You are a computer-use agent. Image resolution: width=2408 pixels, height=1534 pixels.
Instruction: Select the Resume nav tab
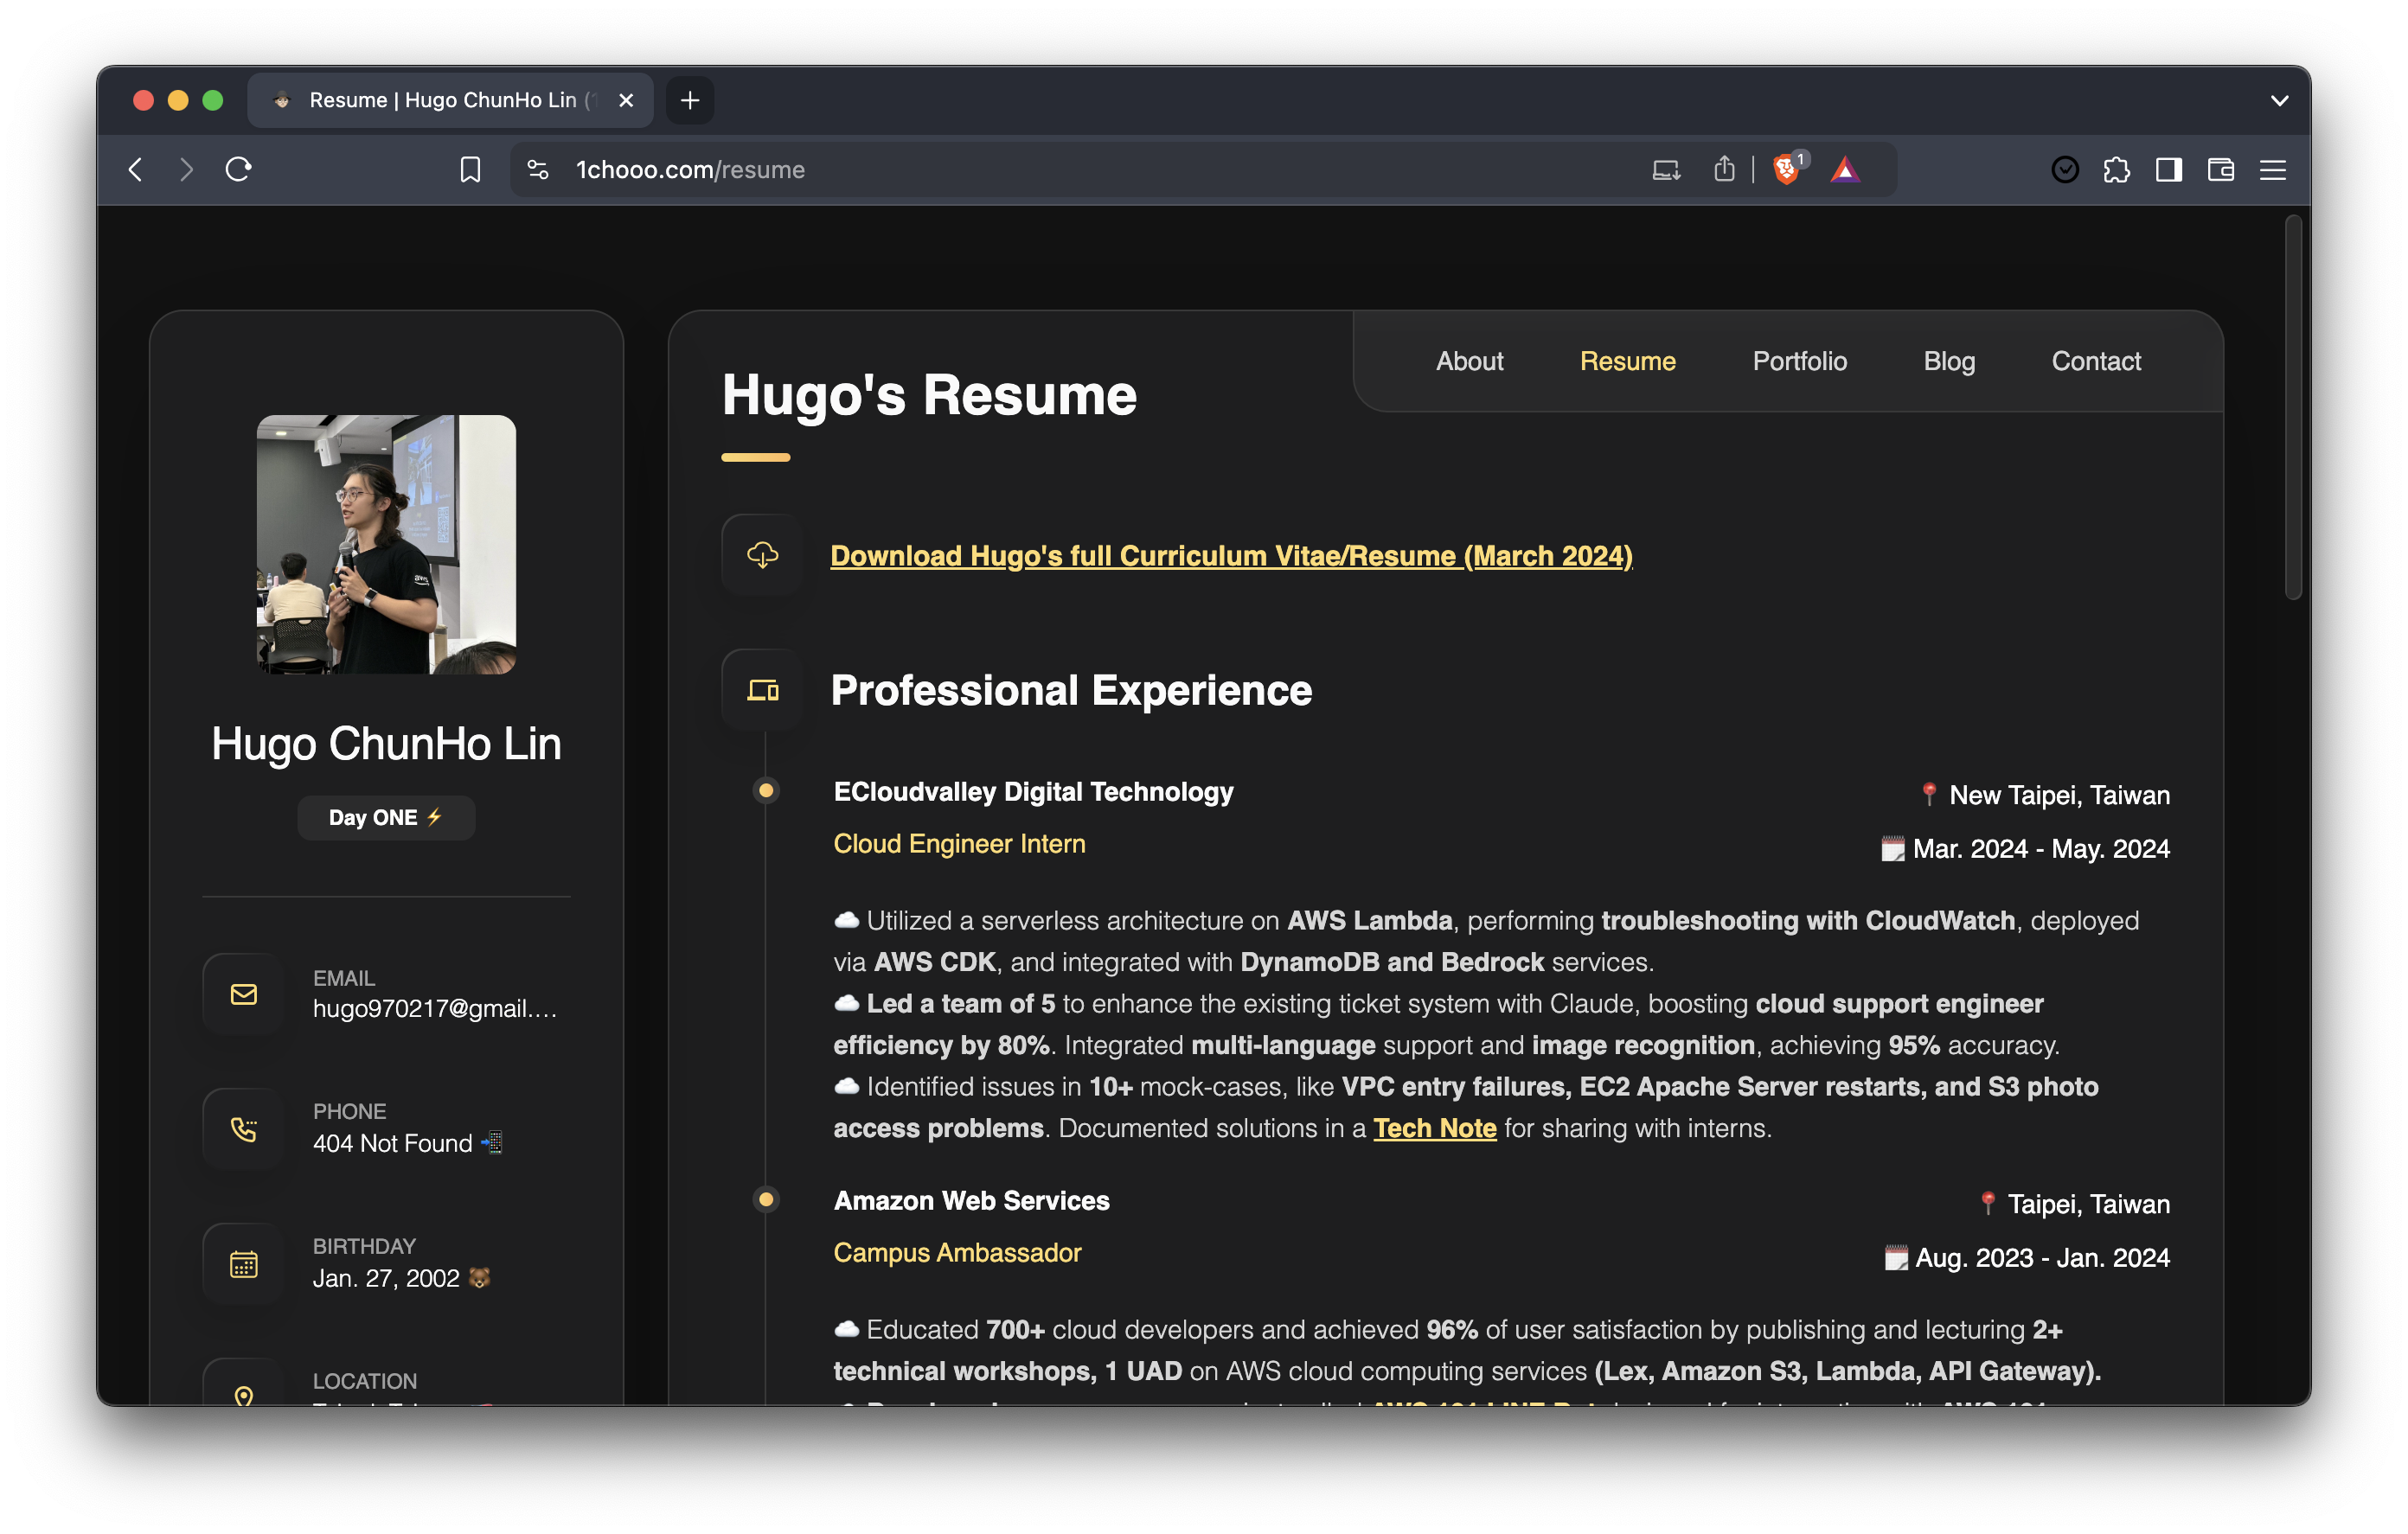point(1627,361)
